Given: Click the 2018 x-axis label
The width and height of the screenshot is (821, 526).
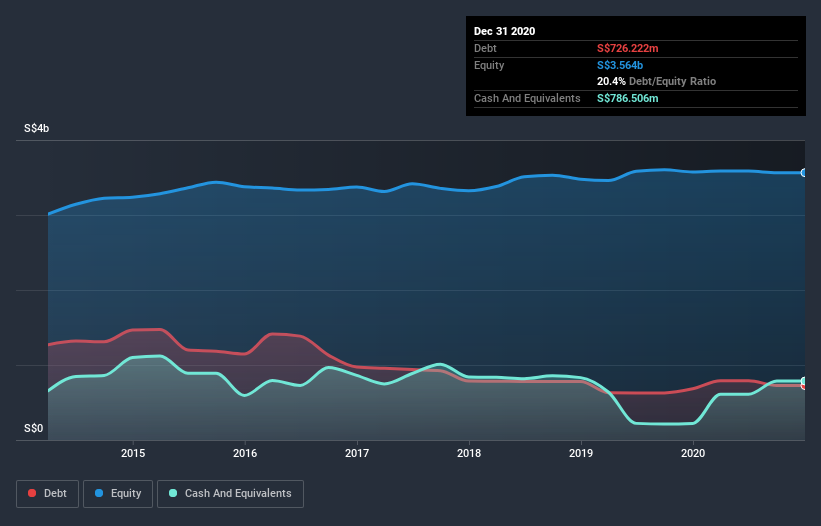Looking at the screenshot, I should pos(469,453).
